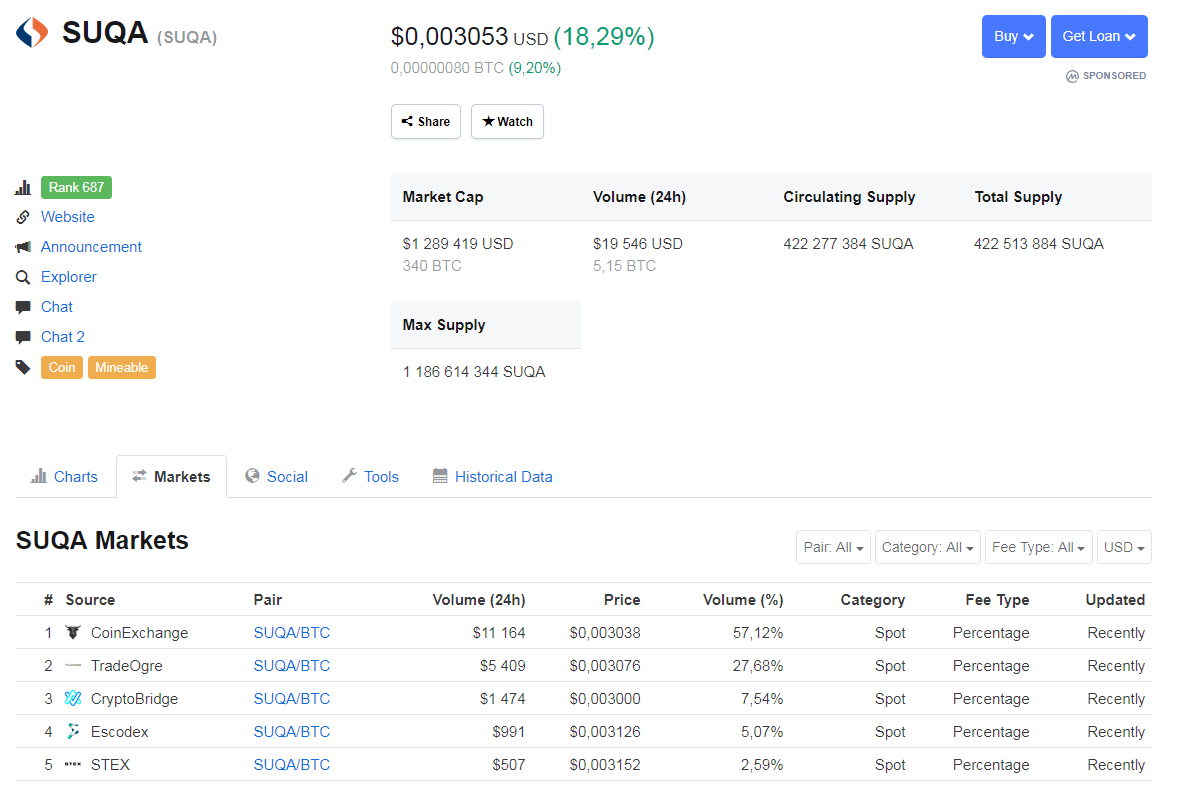Open the Social tab

pyautogui.click(x=276, y=476)
